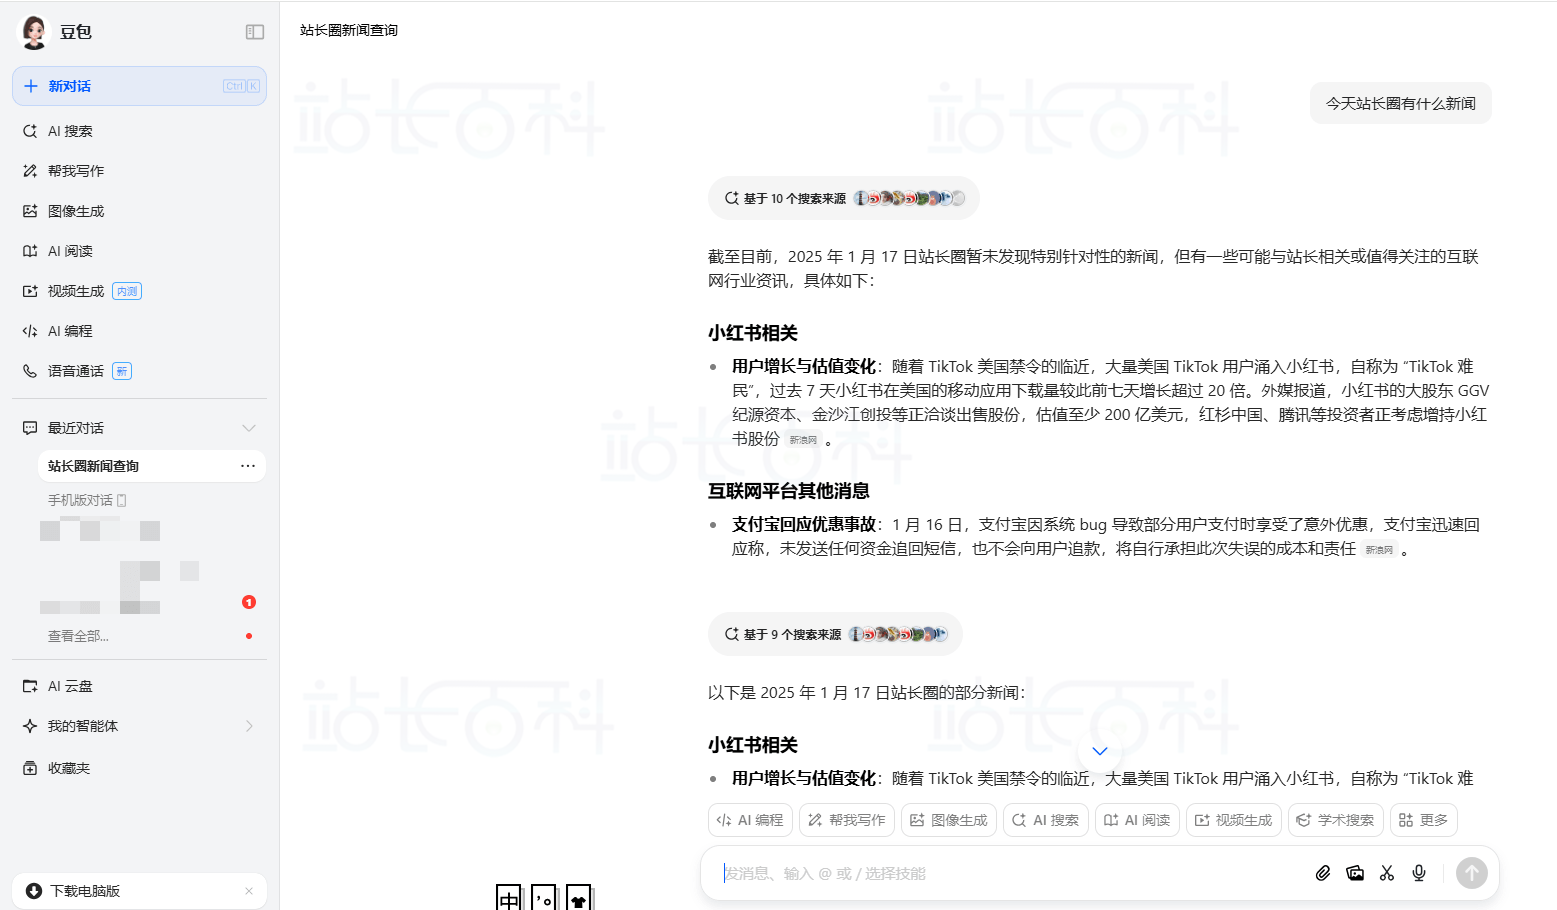The width and height of the screenshot is (1557, 910).
Task: Focus the 发消息 message input field
Action: coord(1010,873)
